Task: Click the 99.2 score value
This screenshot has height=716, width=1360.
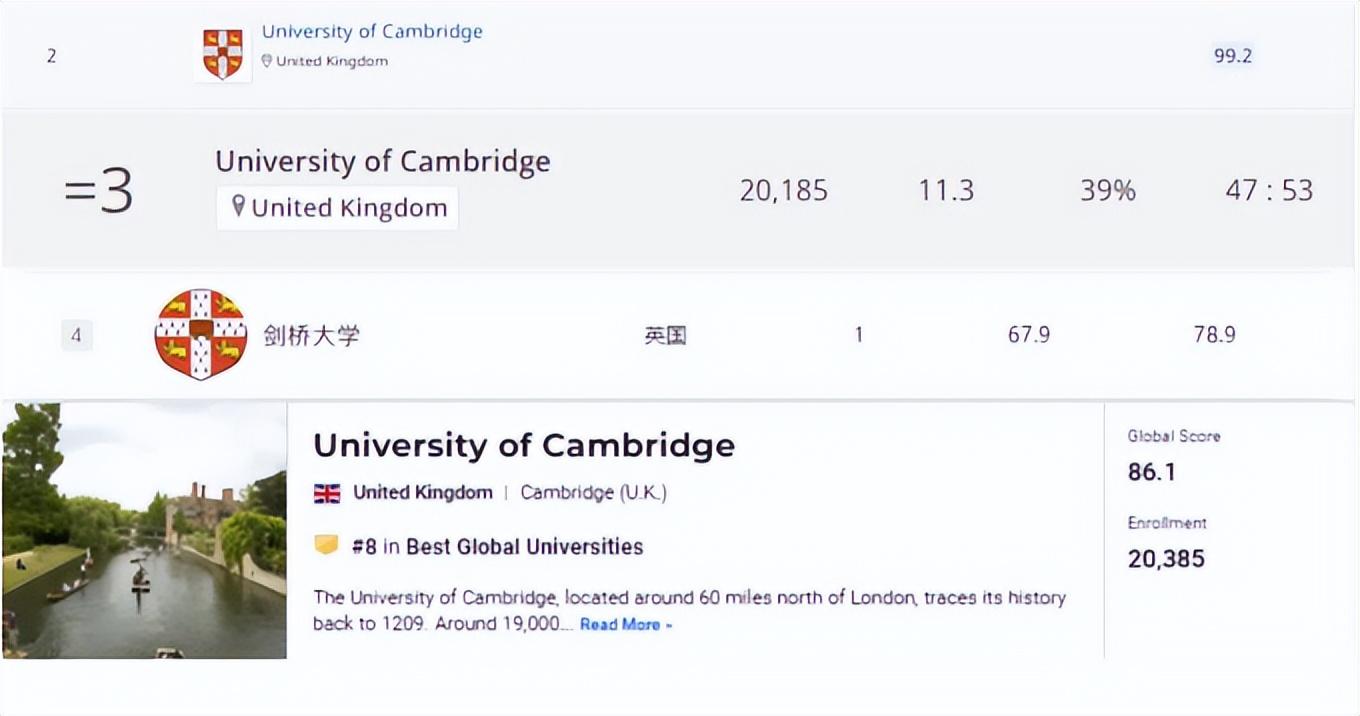Action: [1233, 56]
